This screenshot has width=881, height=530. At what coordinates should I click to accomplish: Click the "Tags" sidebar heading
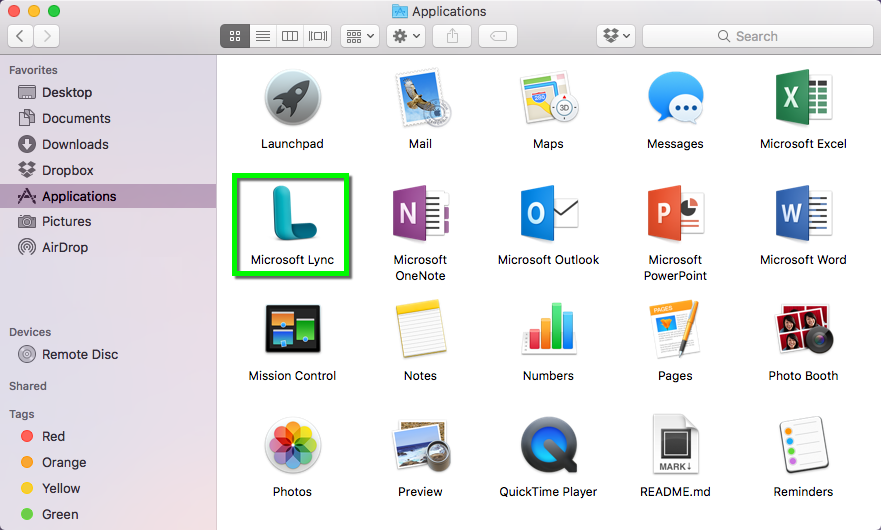21,414
